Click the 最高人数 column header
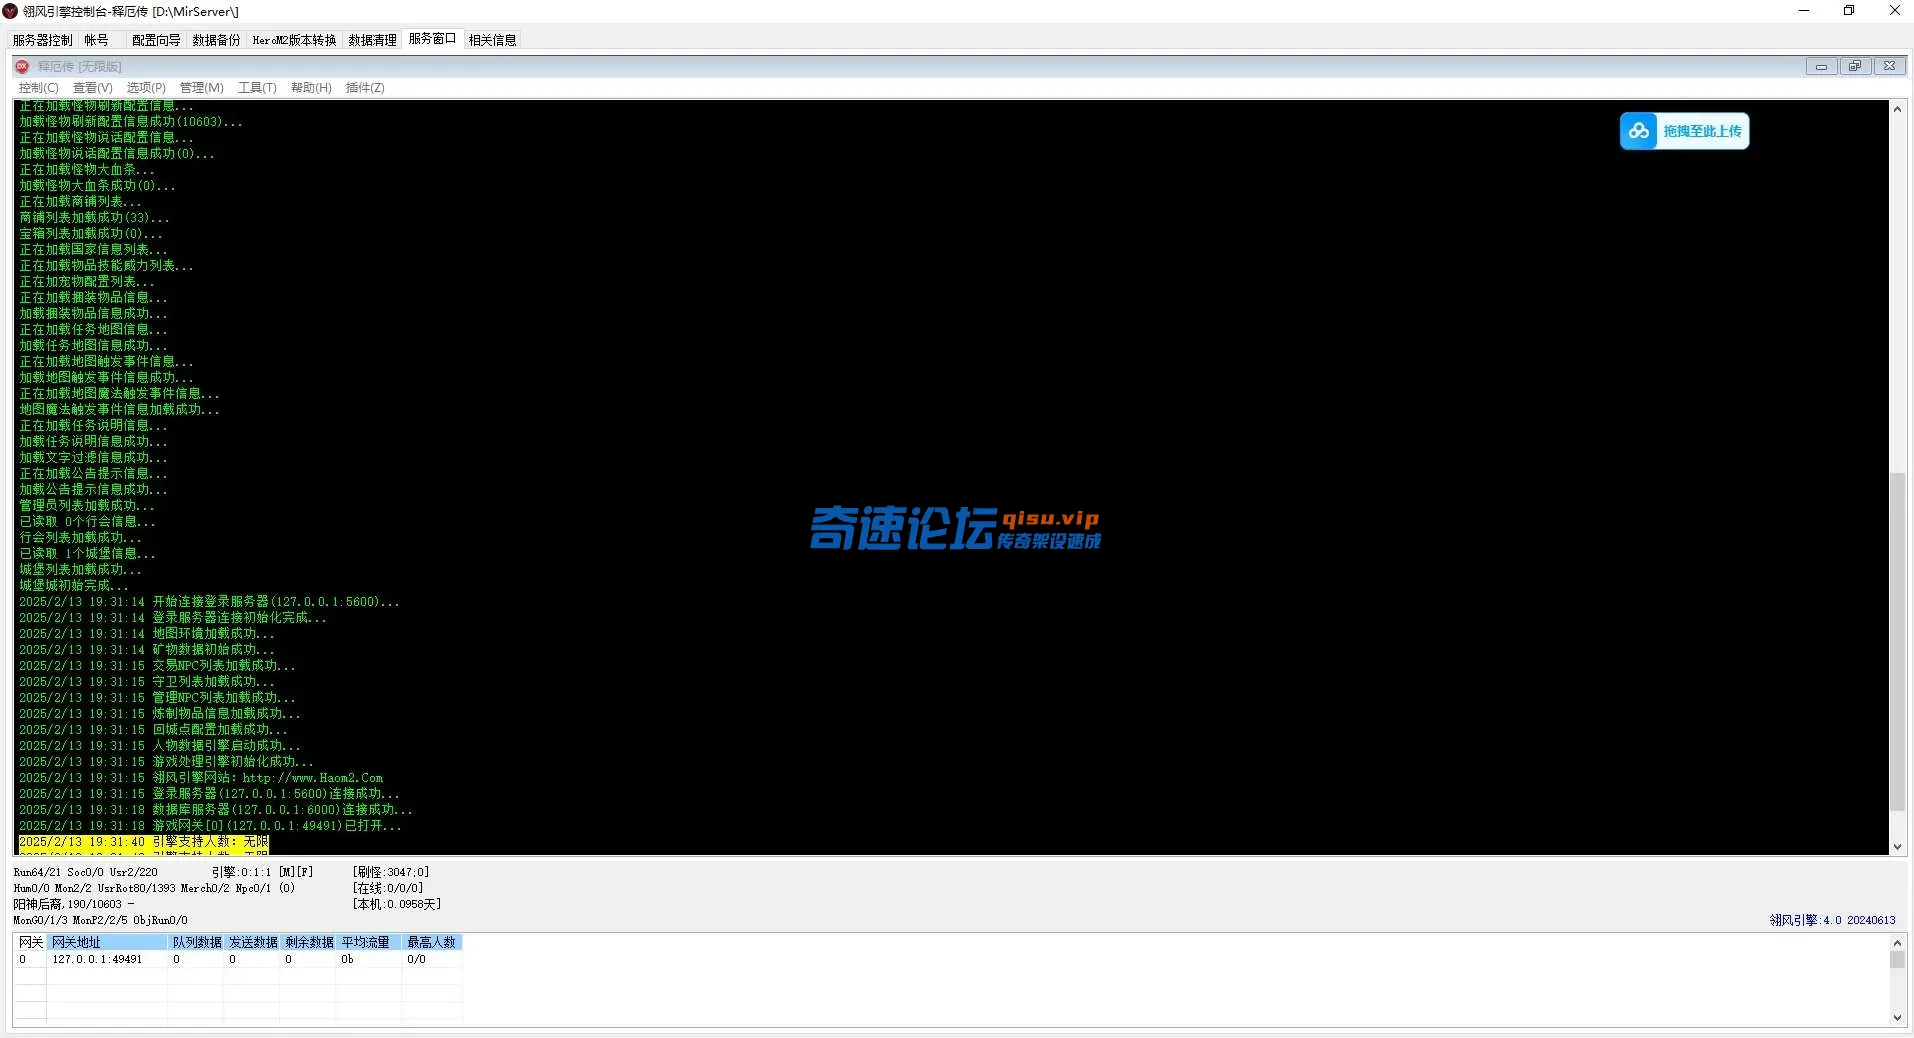Image resolution: width=1914 pixels, height=1038 pixels. click(x=431, y=942)
